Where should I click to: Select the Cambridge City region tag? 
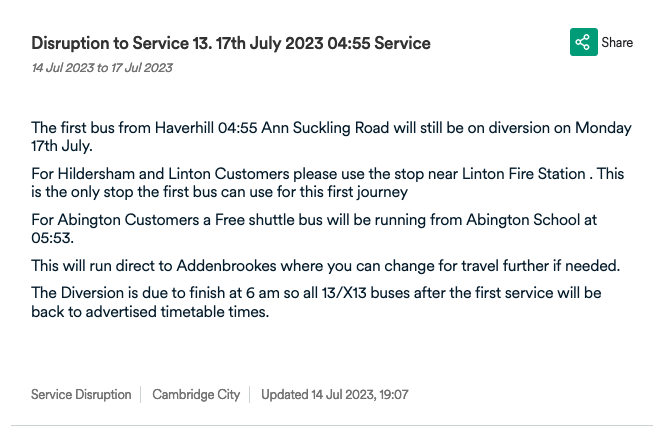pos(196,395)
